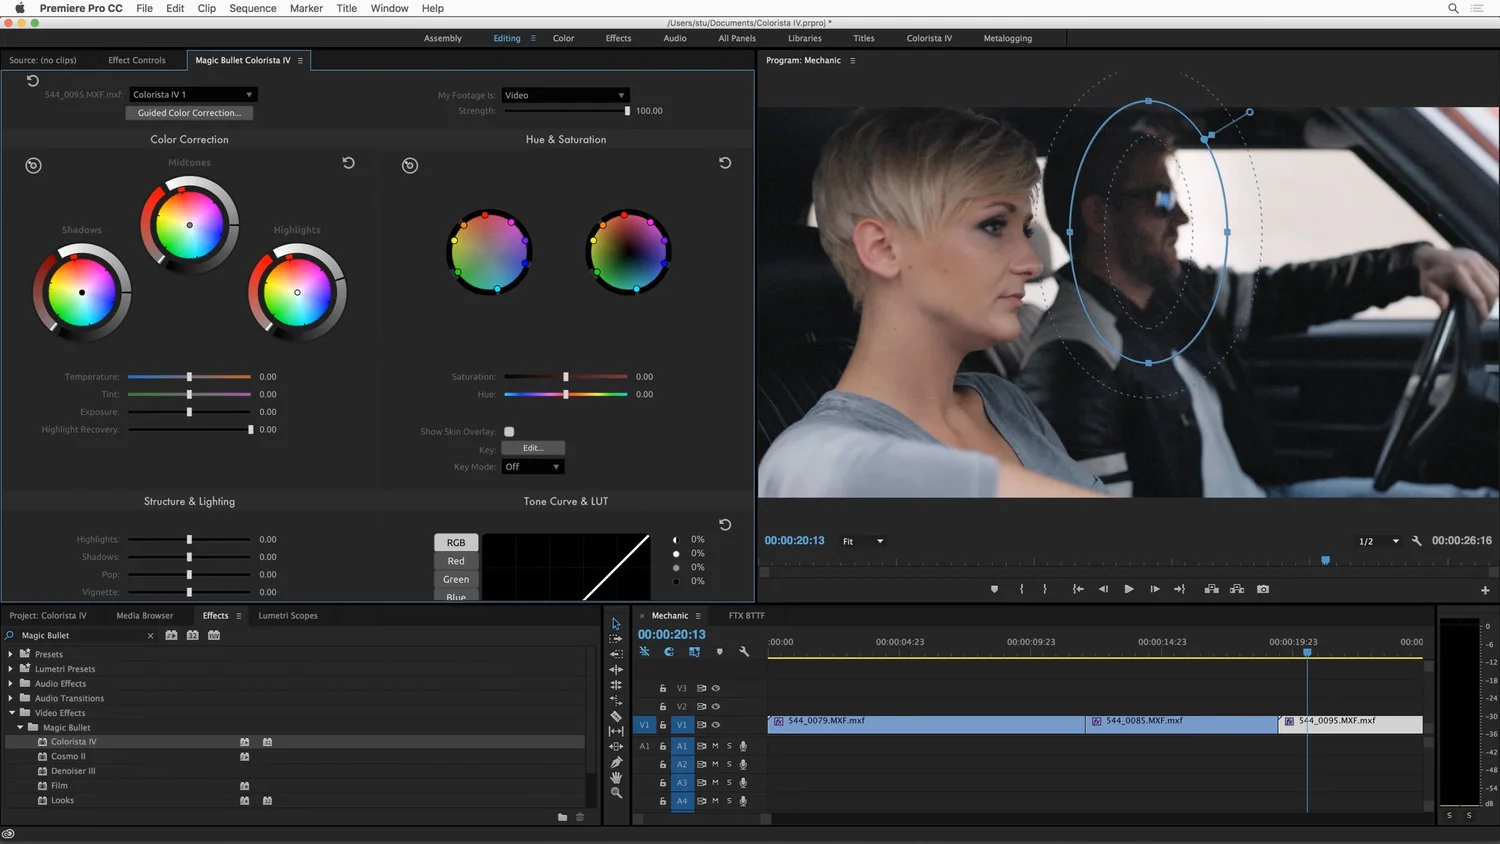The height and width of the screenshot is (844, 1500).
Task: Click the Lift button in Program monitor
Action: coord(1211,589)
